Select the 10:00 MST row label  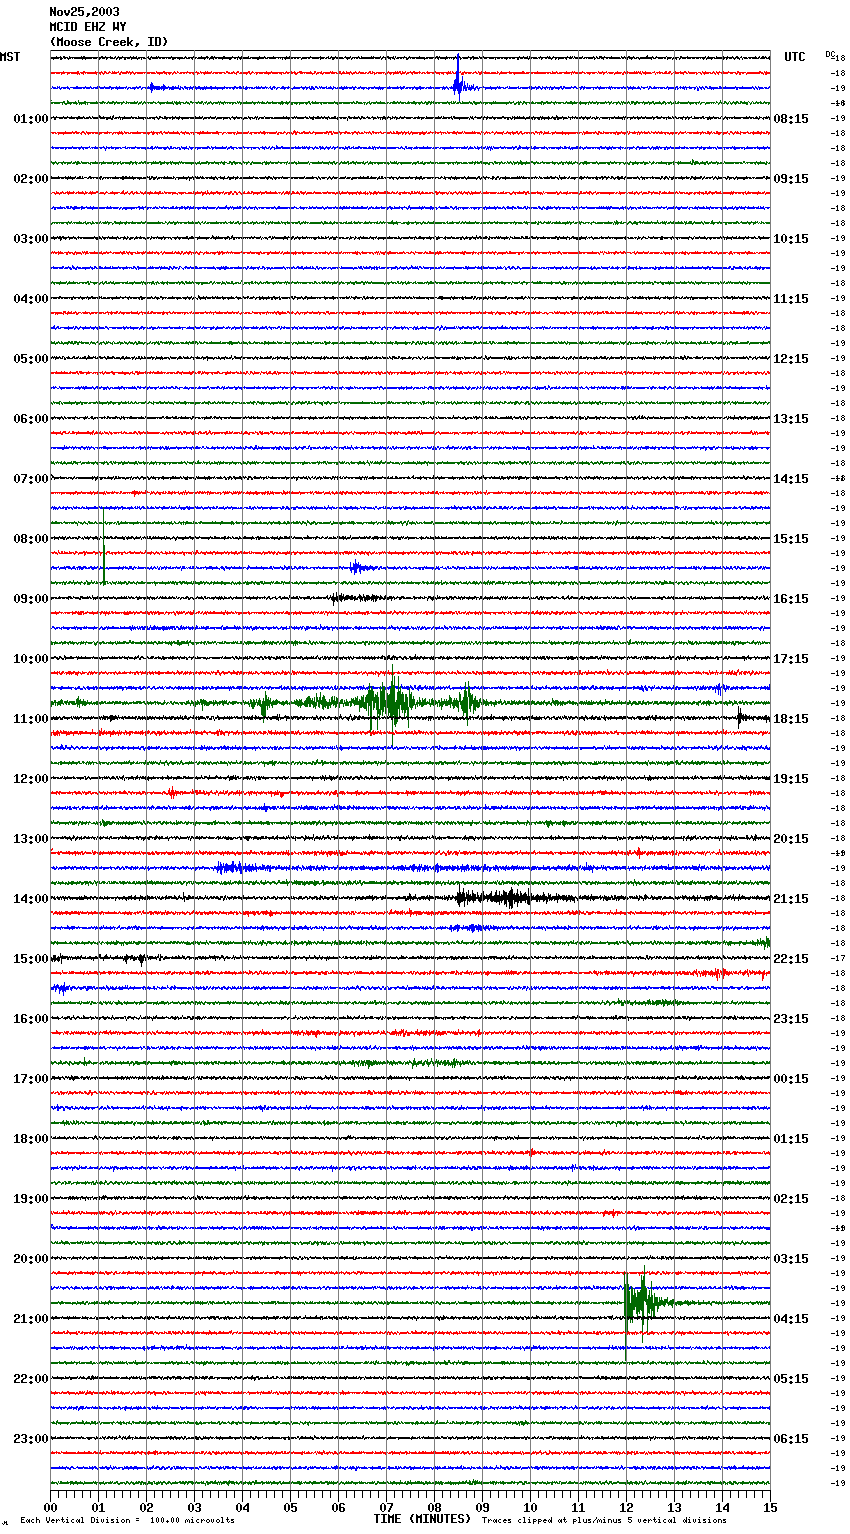pyautogui.click(x=31, y=659)
